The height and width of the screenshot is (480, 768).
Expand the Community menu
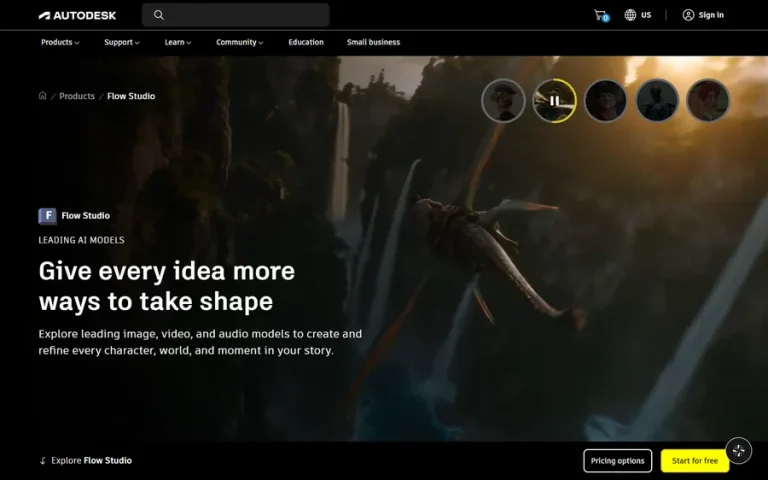[240, 42]
